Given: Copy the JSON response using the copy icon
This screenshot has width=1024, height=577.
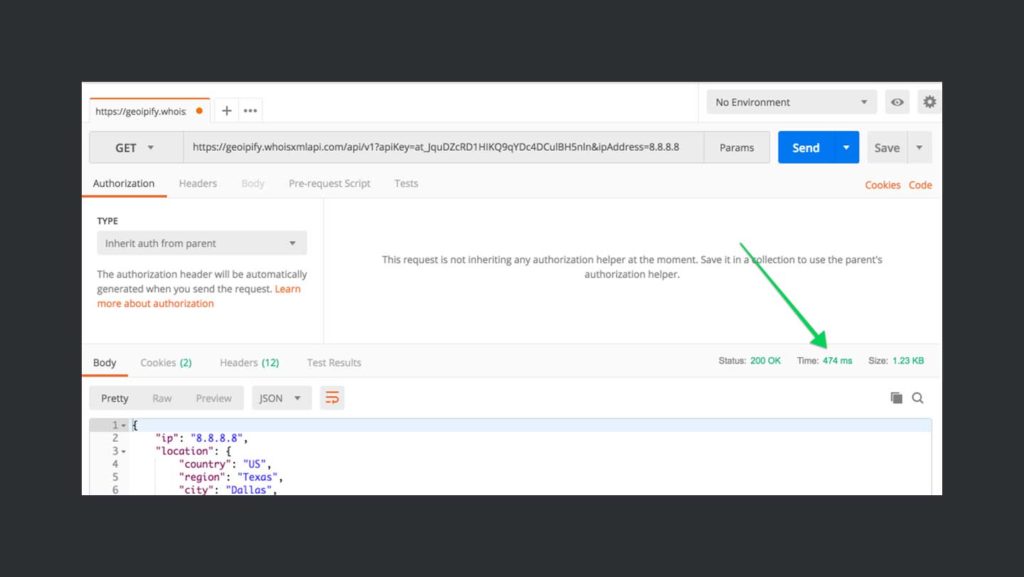Looking at the screenshot, I should (x=896, y=397).
